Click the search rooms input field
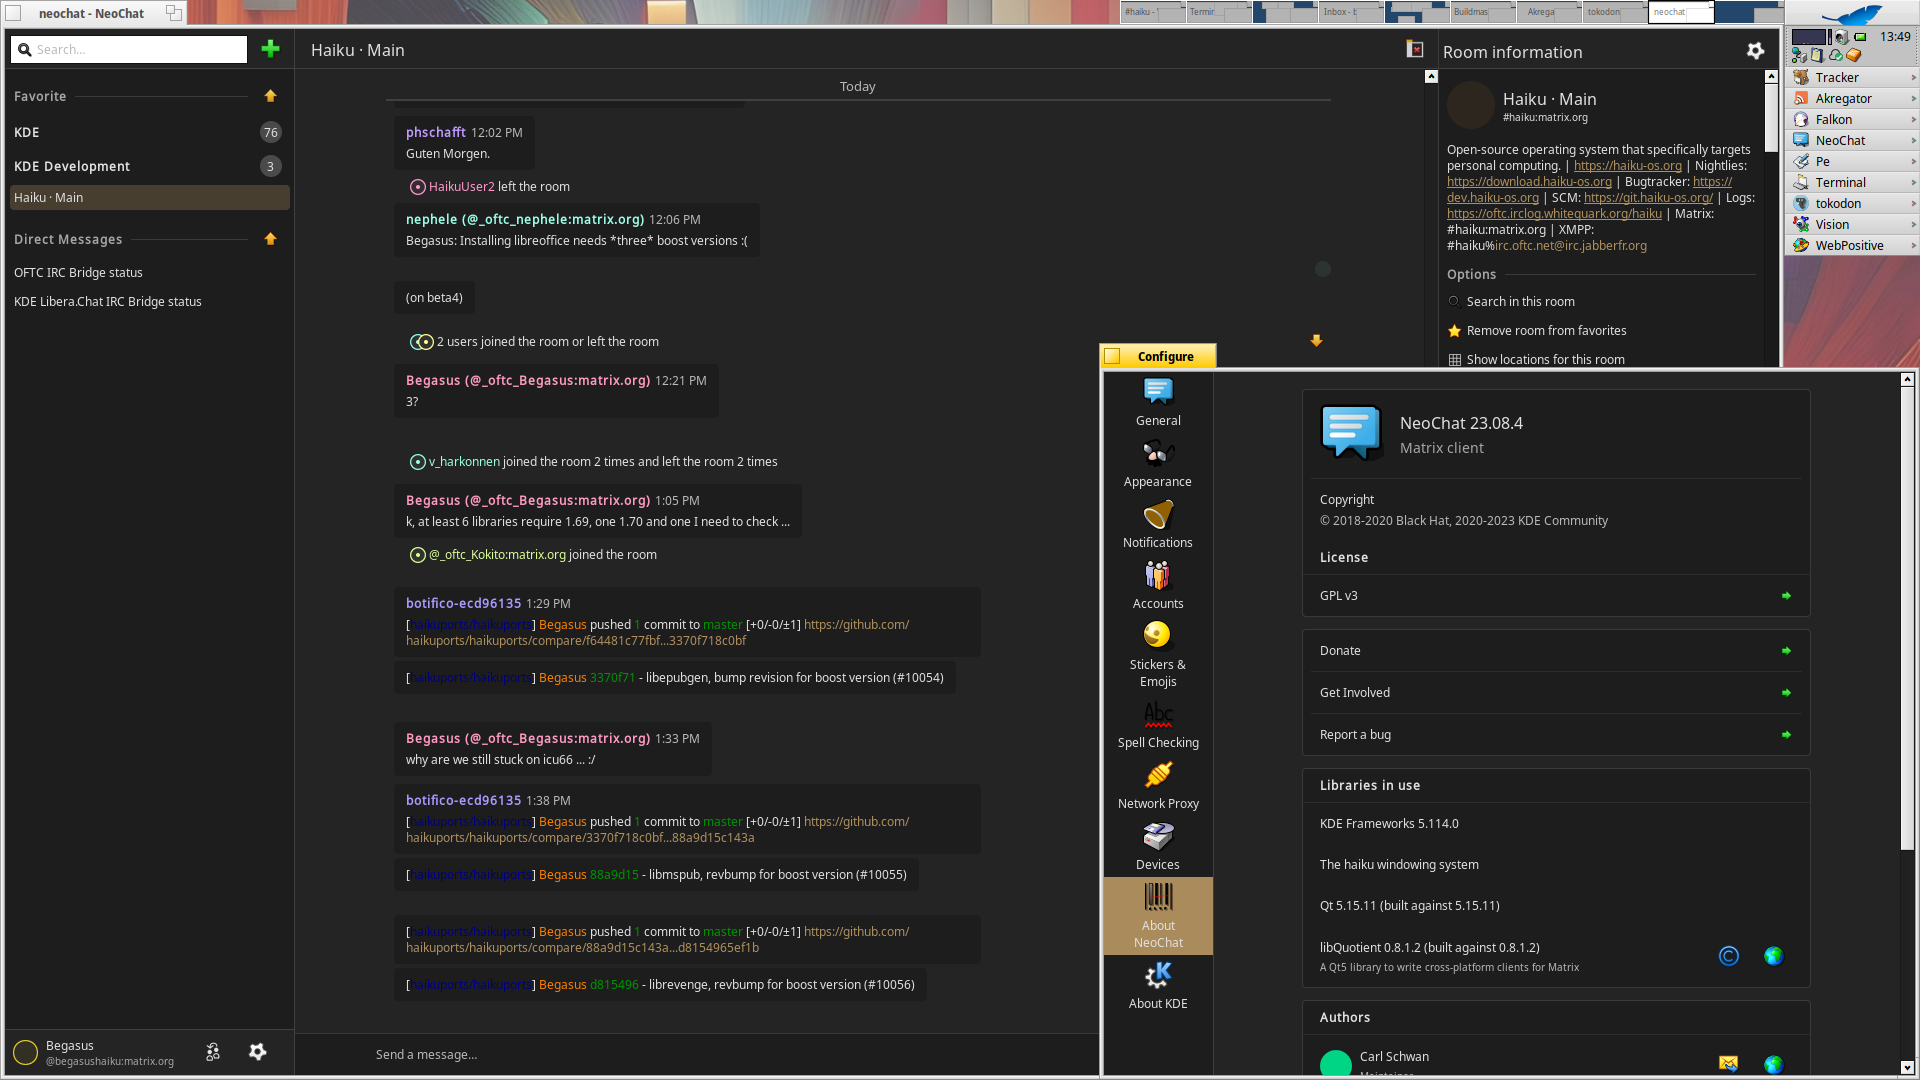The height and width of the screenshot is (1080, 1920). (x=129, y=49)
